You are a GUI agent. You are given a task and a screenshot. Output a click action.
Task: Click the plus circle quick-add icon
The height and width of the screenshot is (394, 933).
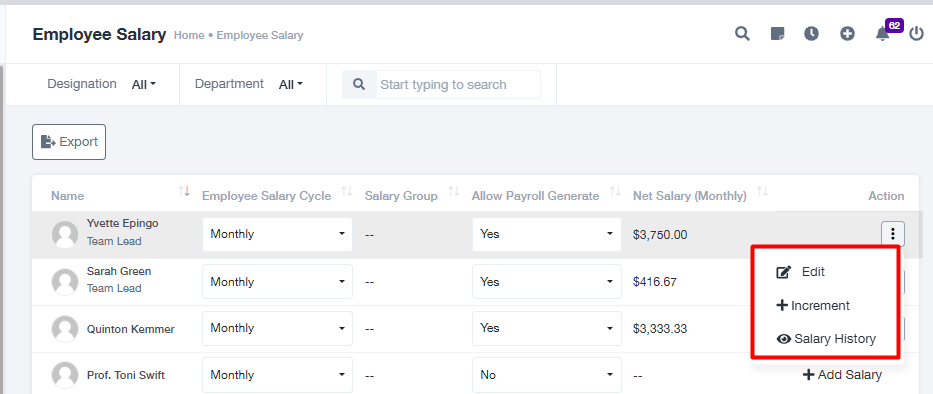click(847, 34)
